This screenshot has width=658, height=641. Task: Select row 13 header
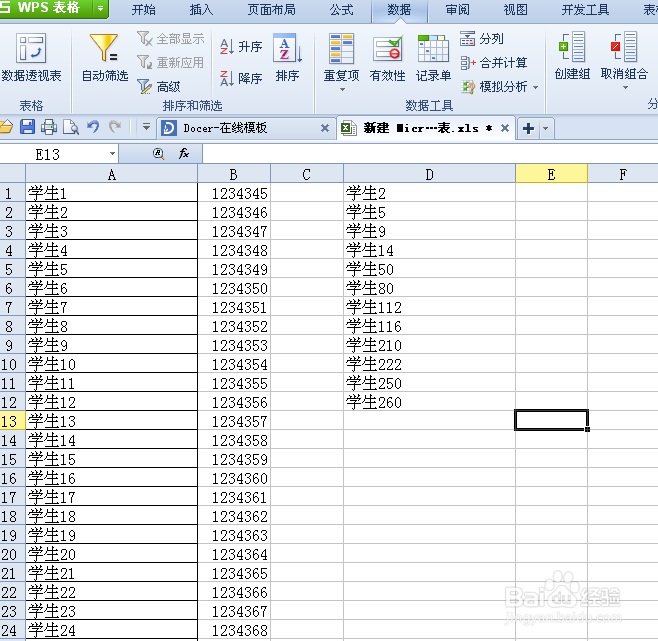pos(13,421)
